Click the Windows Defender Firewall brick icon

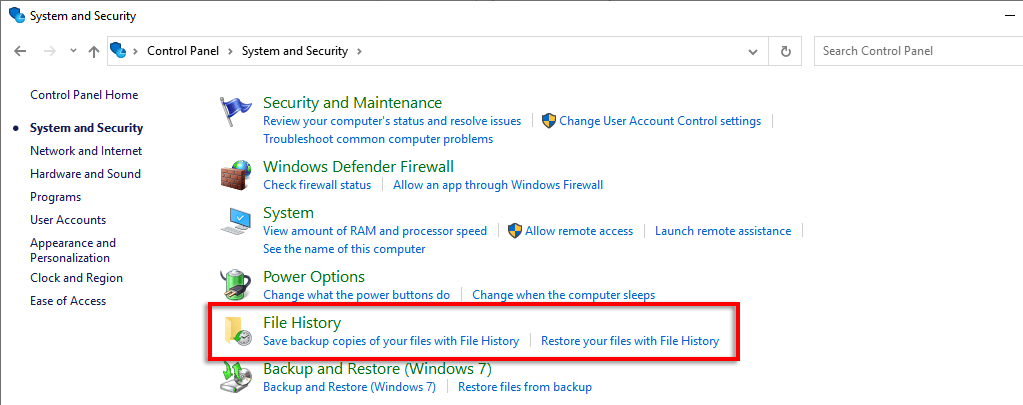click(236, 175)
